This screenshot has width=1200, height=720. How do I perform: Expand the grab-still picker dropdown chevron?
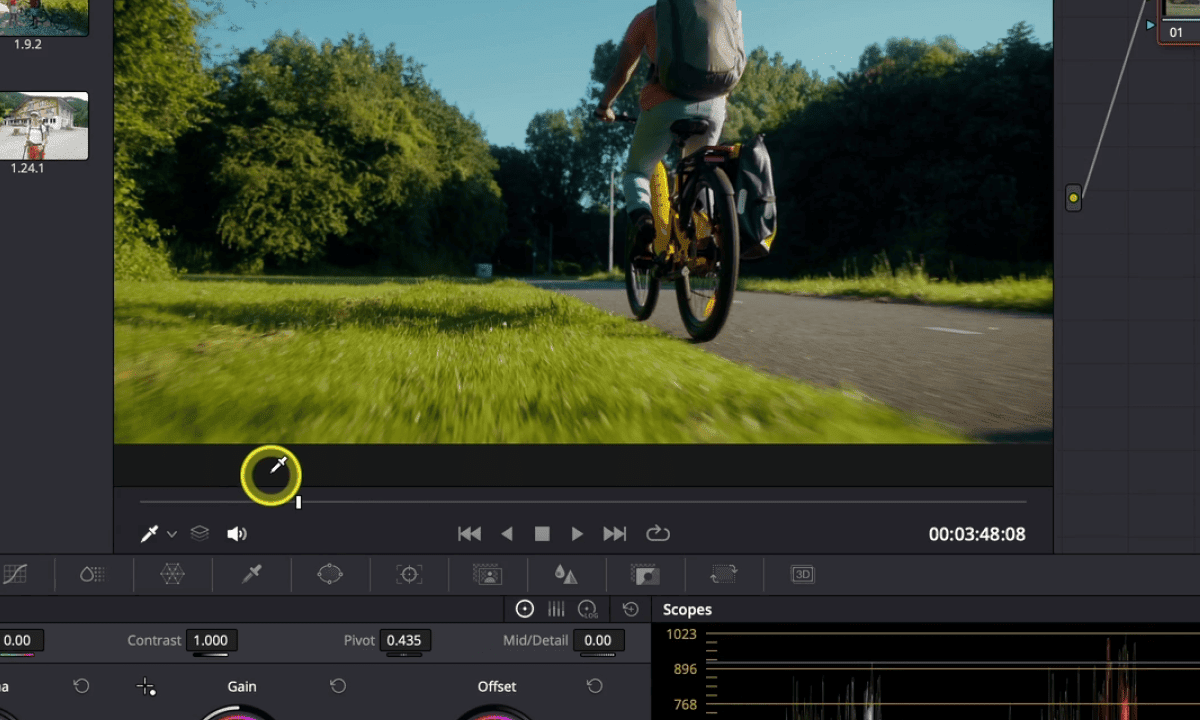click(x=170, y=533)
